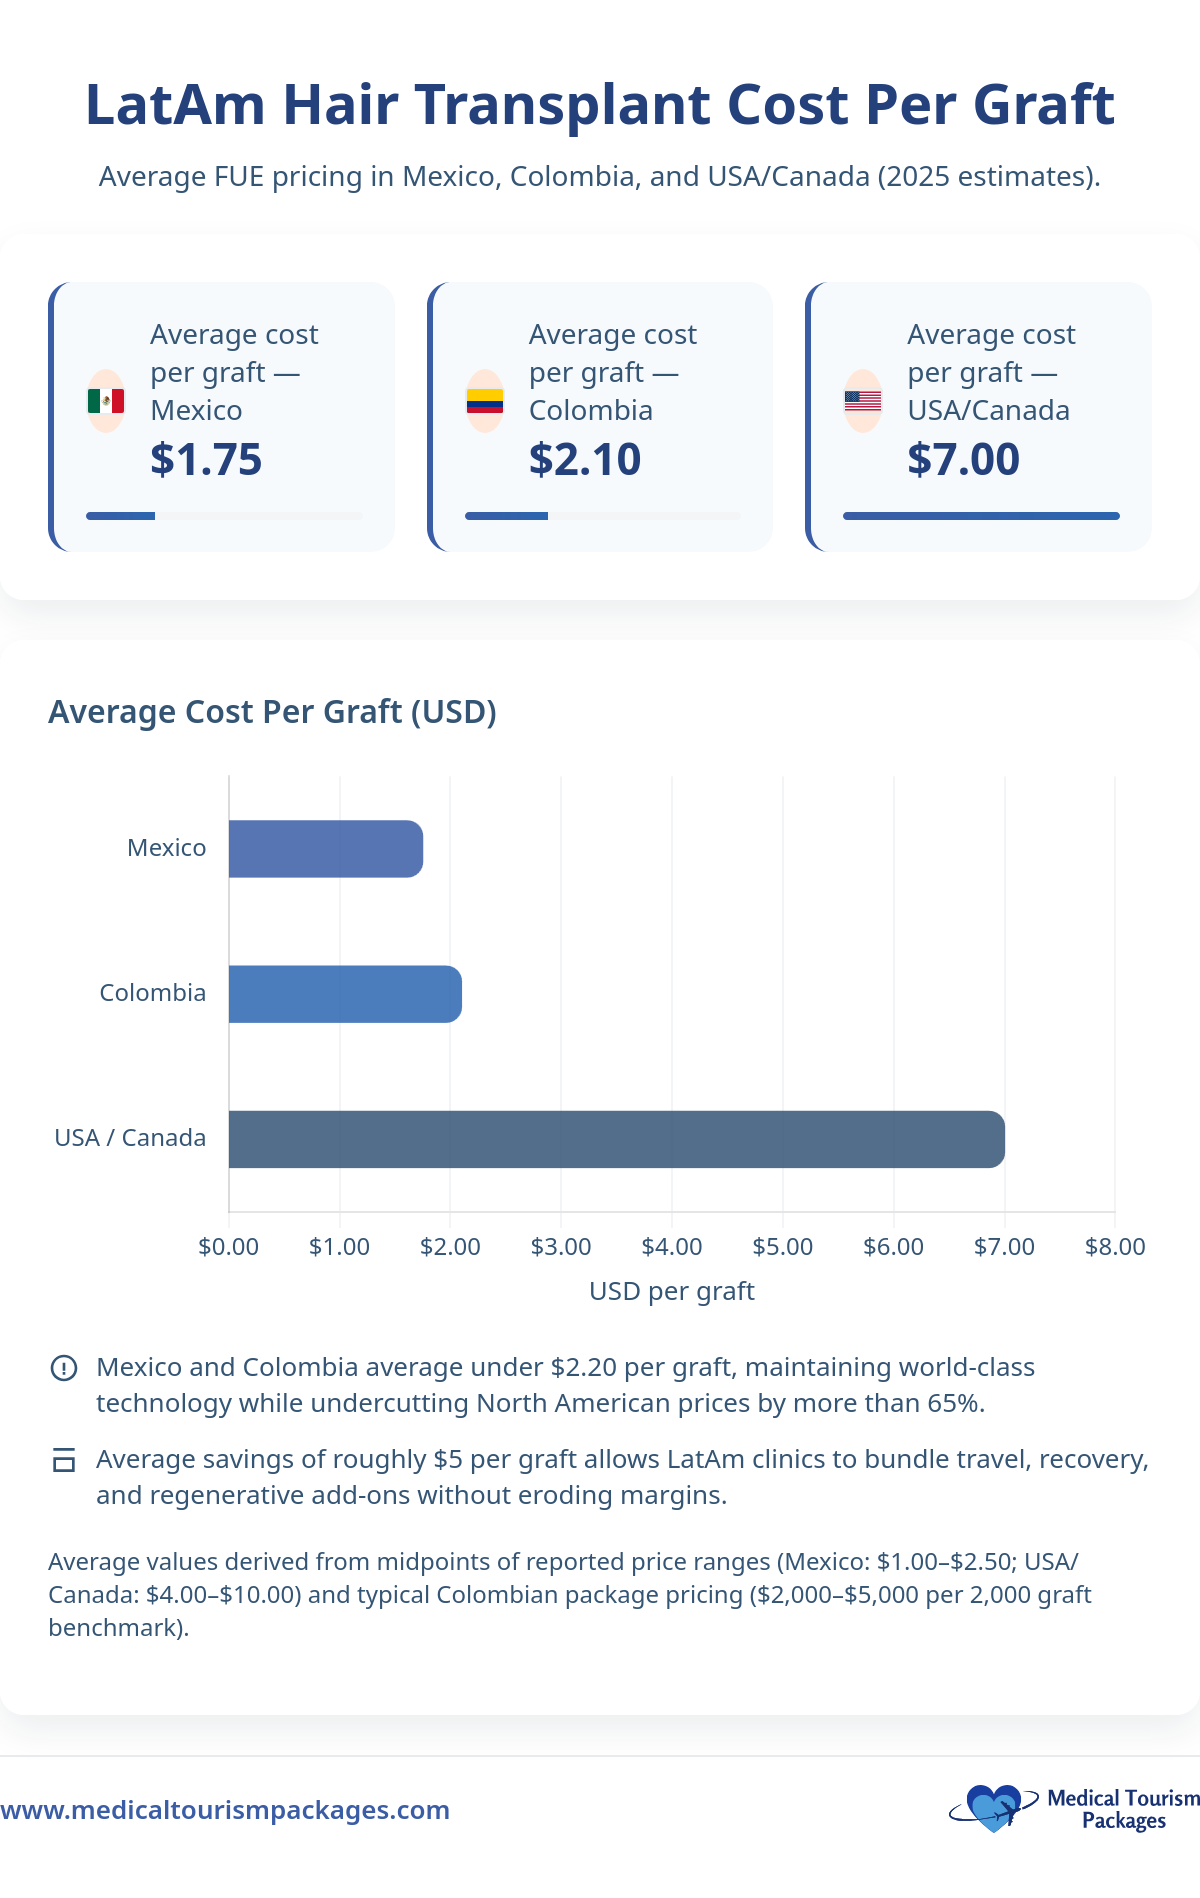Image resolution: width=1200 pixels, height=1898 pixels.
Task: Click the $1.75 Mexico price value
Action: coord(206,460)
